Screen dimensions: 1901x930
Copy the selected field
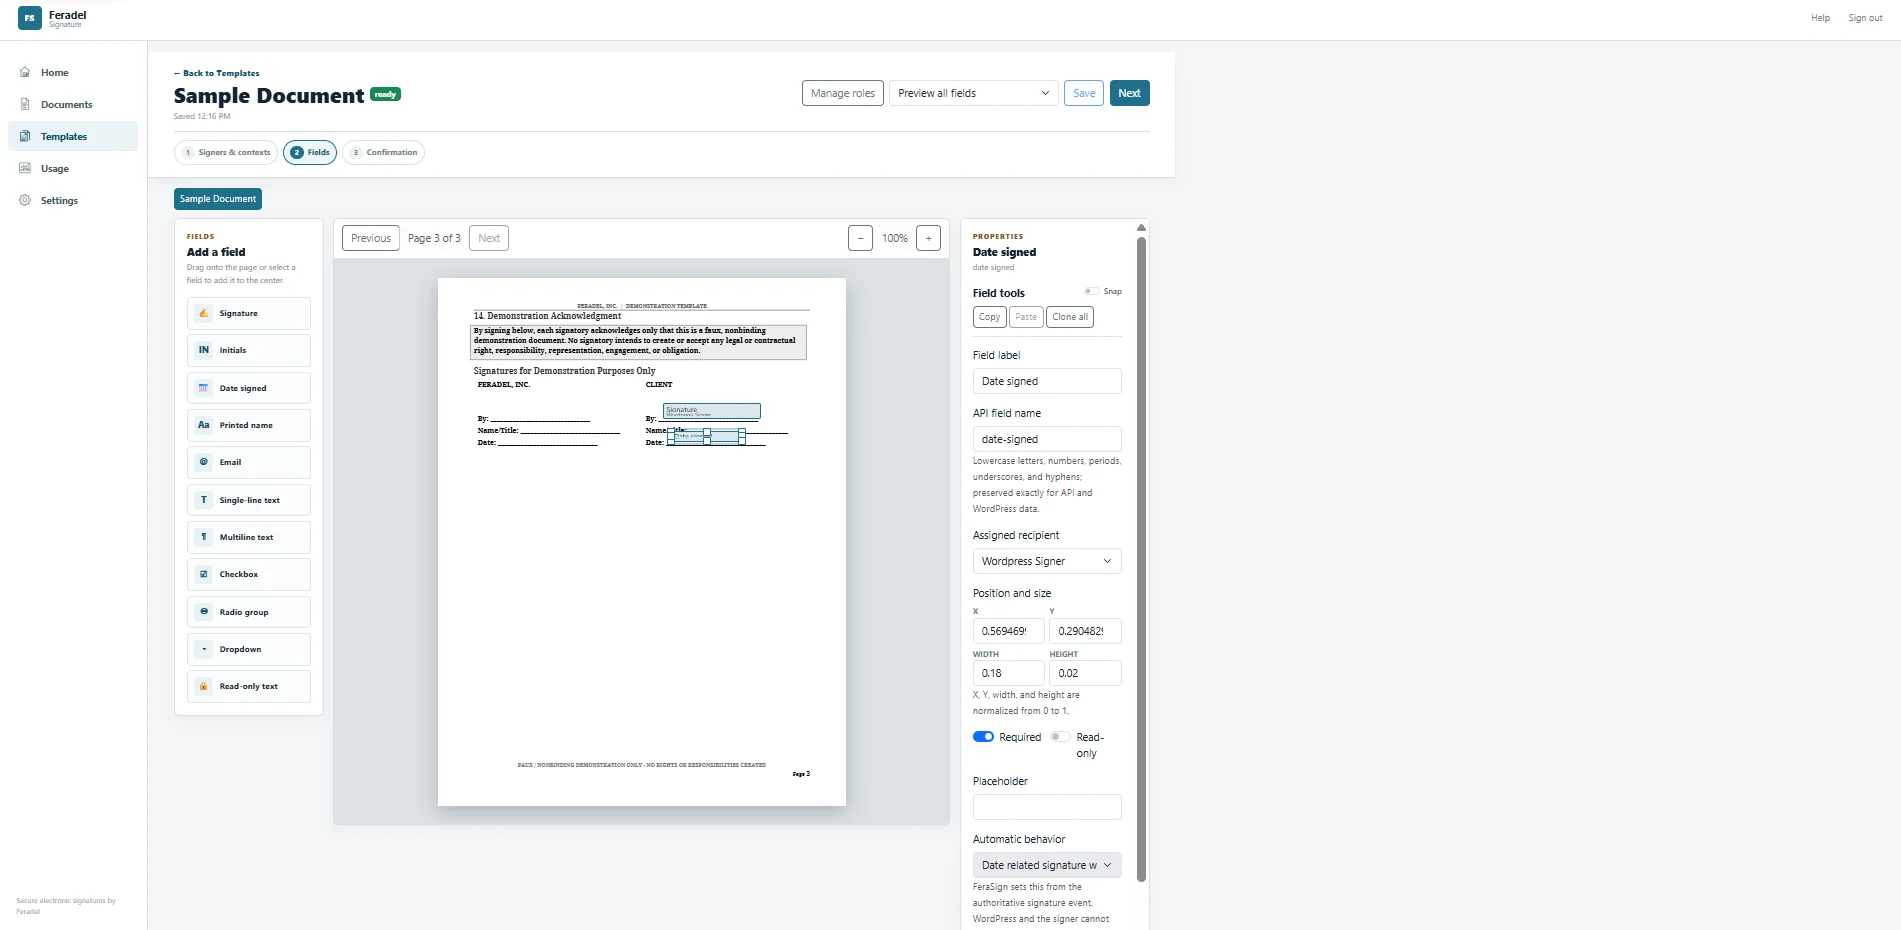(990, 317)
